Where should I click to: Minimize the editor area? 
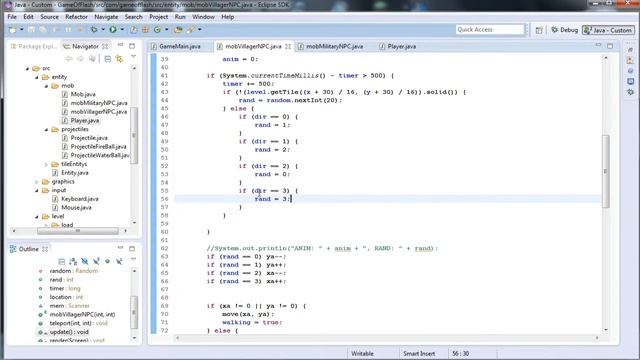pos(598,45)
